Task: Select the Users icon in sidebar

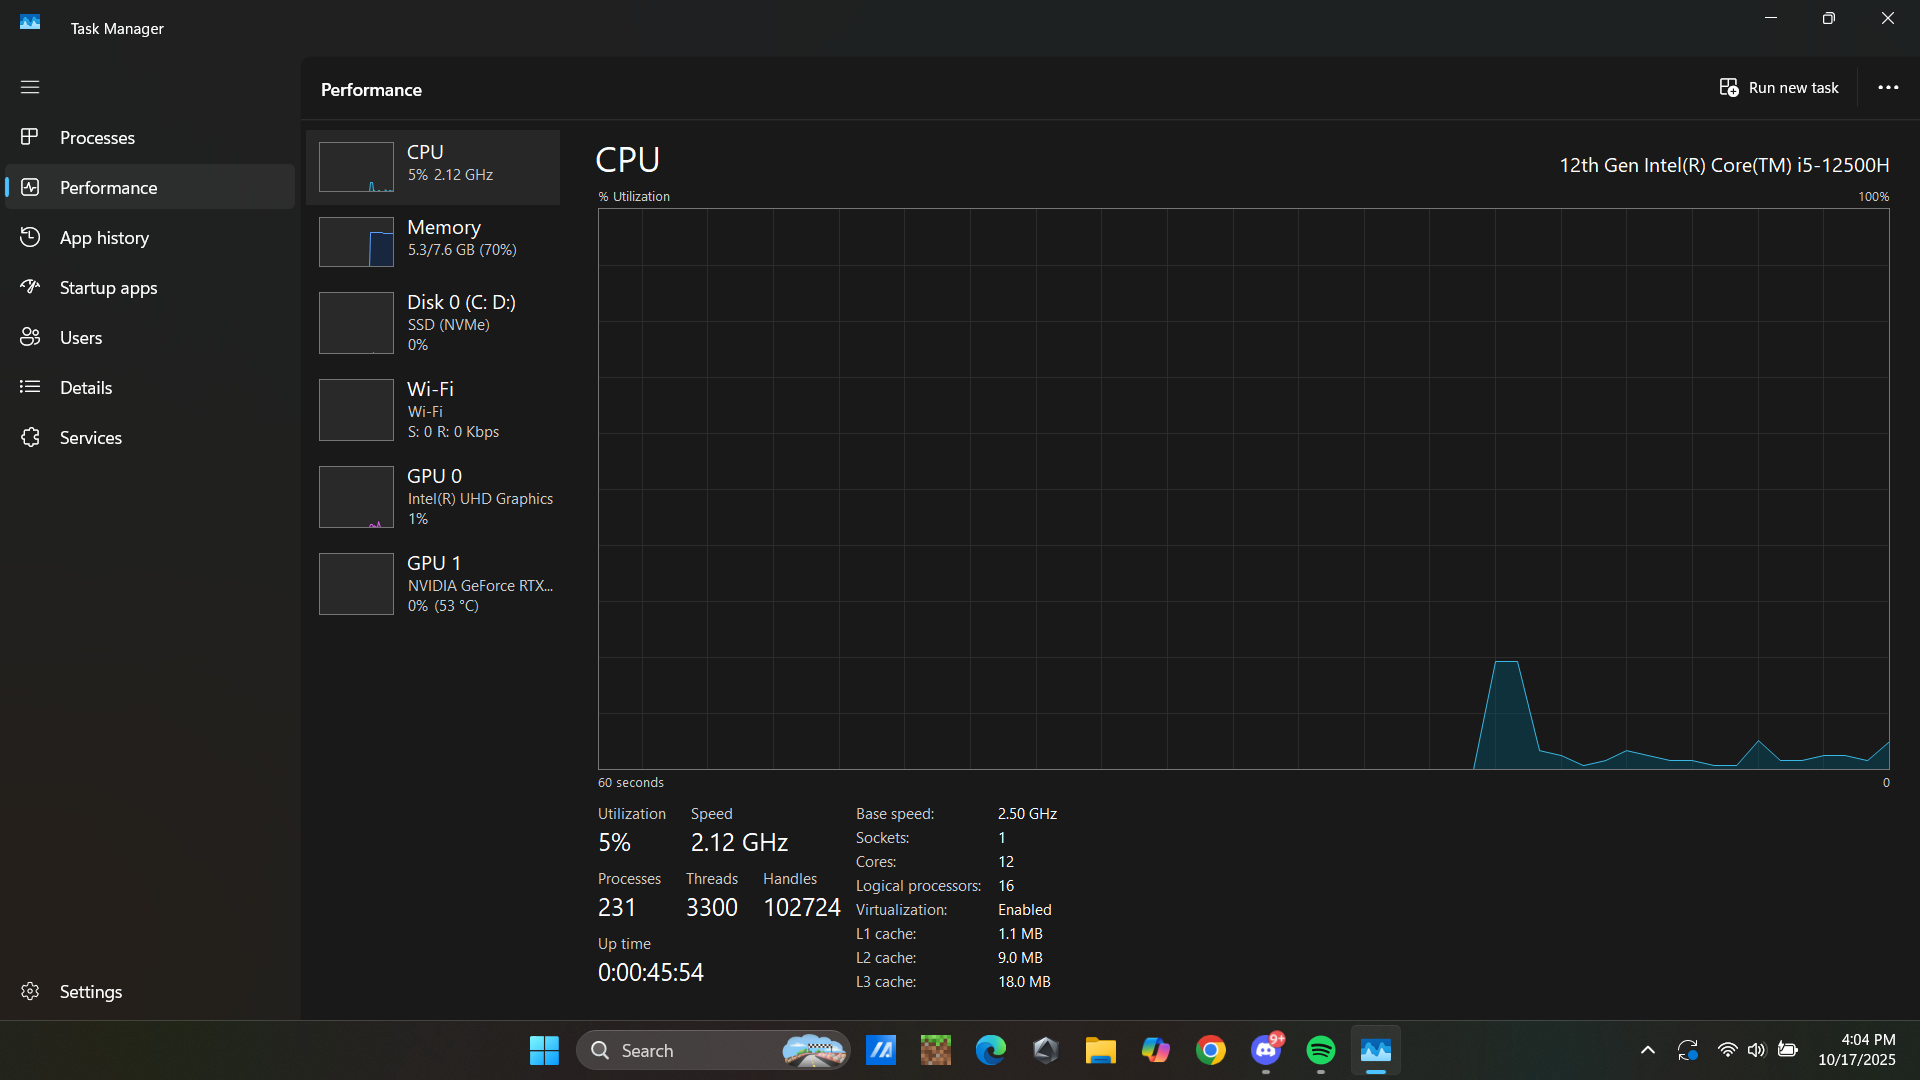Action: [x=30, y=337]
